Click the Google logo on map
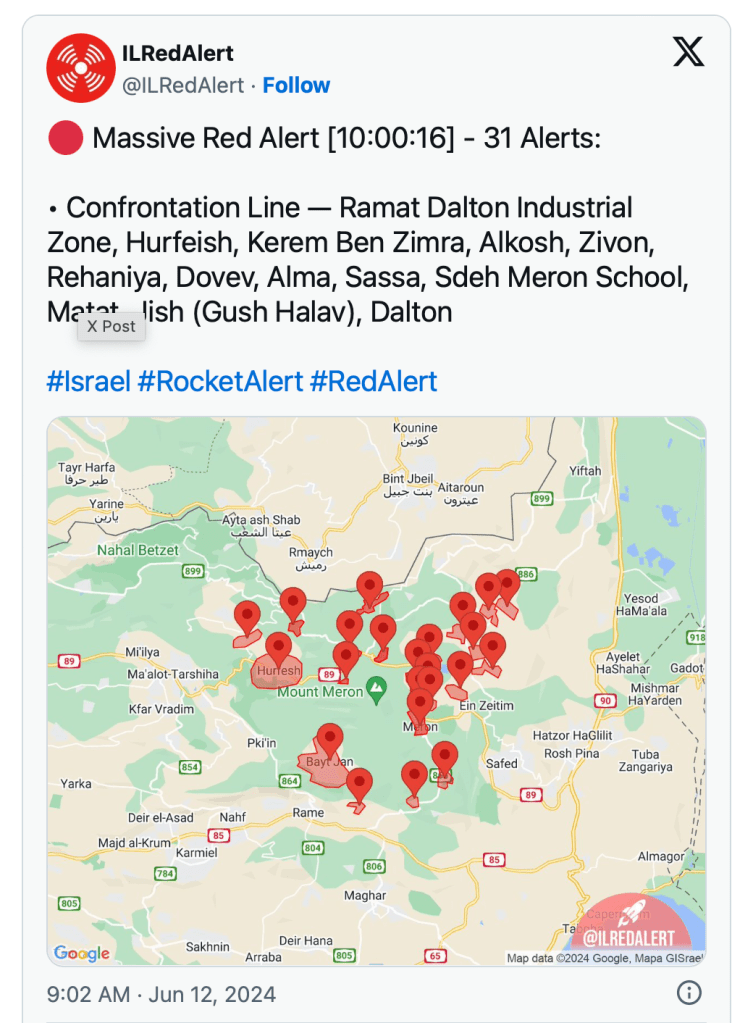 coord(82,953)
